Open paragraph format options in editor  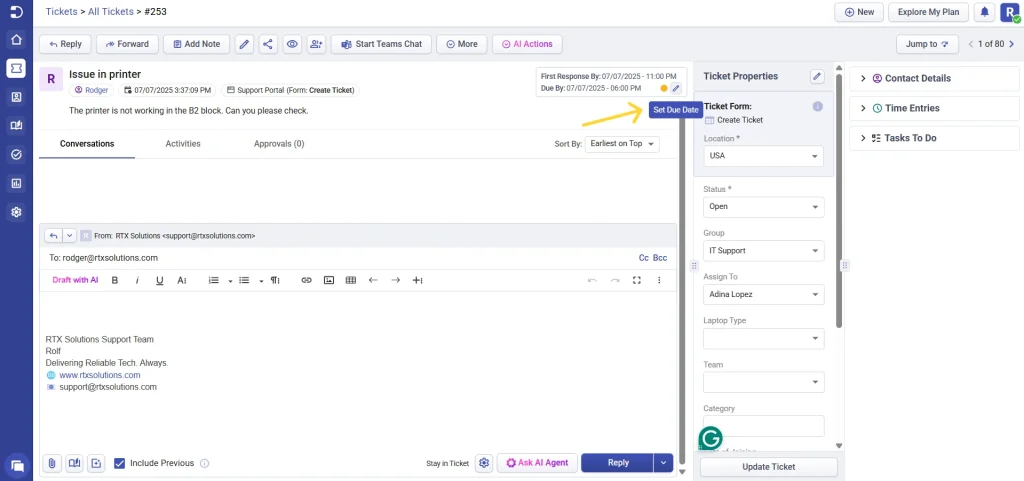click(x=275, y=280)
